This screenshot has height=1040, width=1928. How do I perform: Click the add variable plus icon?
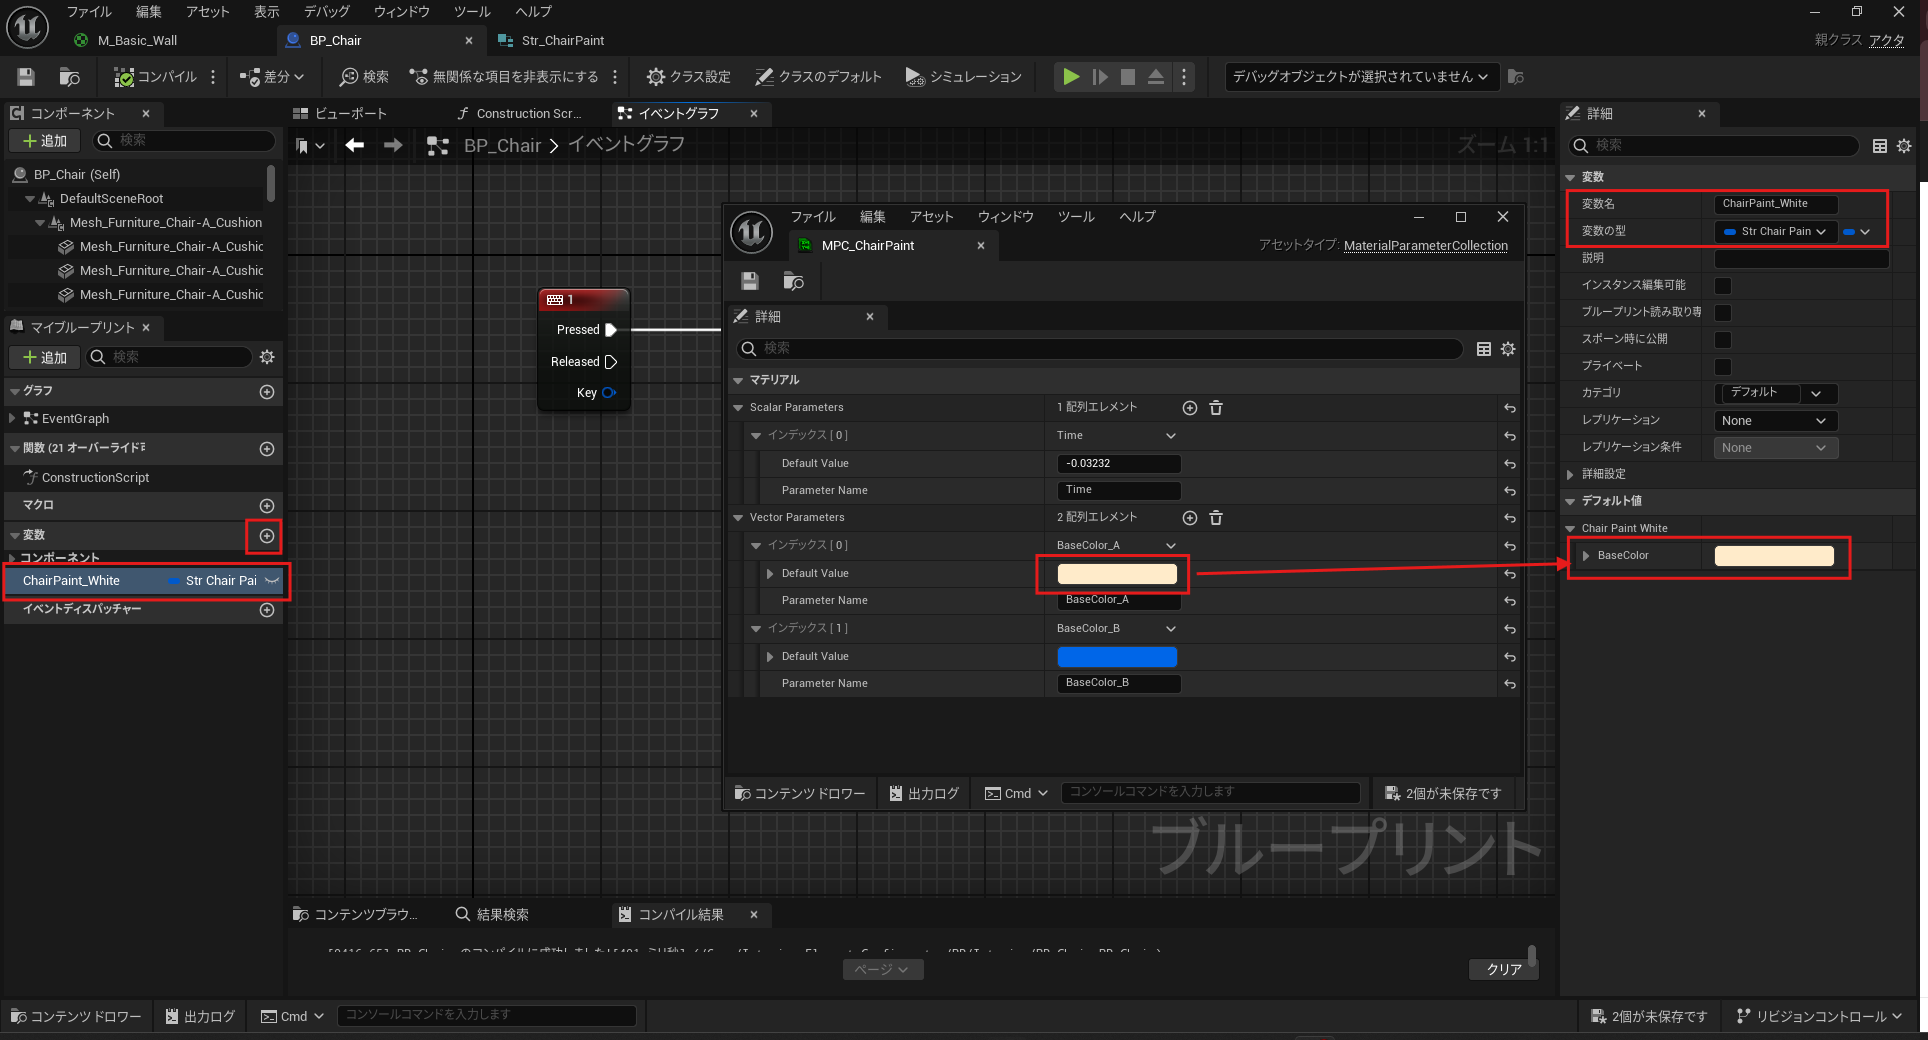click(x=266, y=536)
